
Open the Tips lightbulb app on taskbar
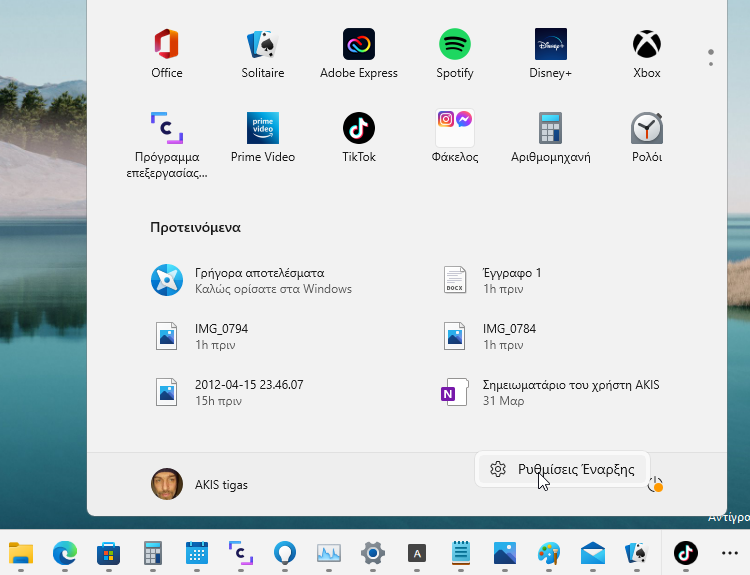point(285,553)
